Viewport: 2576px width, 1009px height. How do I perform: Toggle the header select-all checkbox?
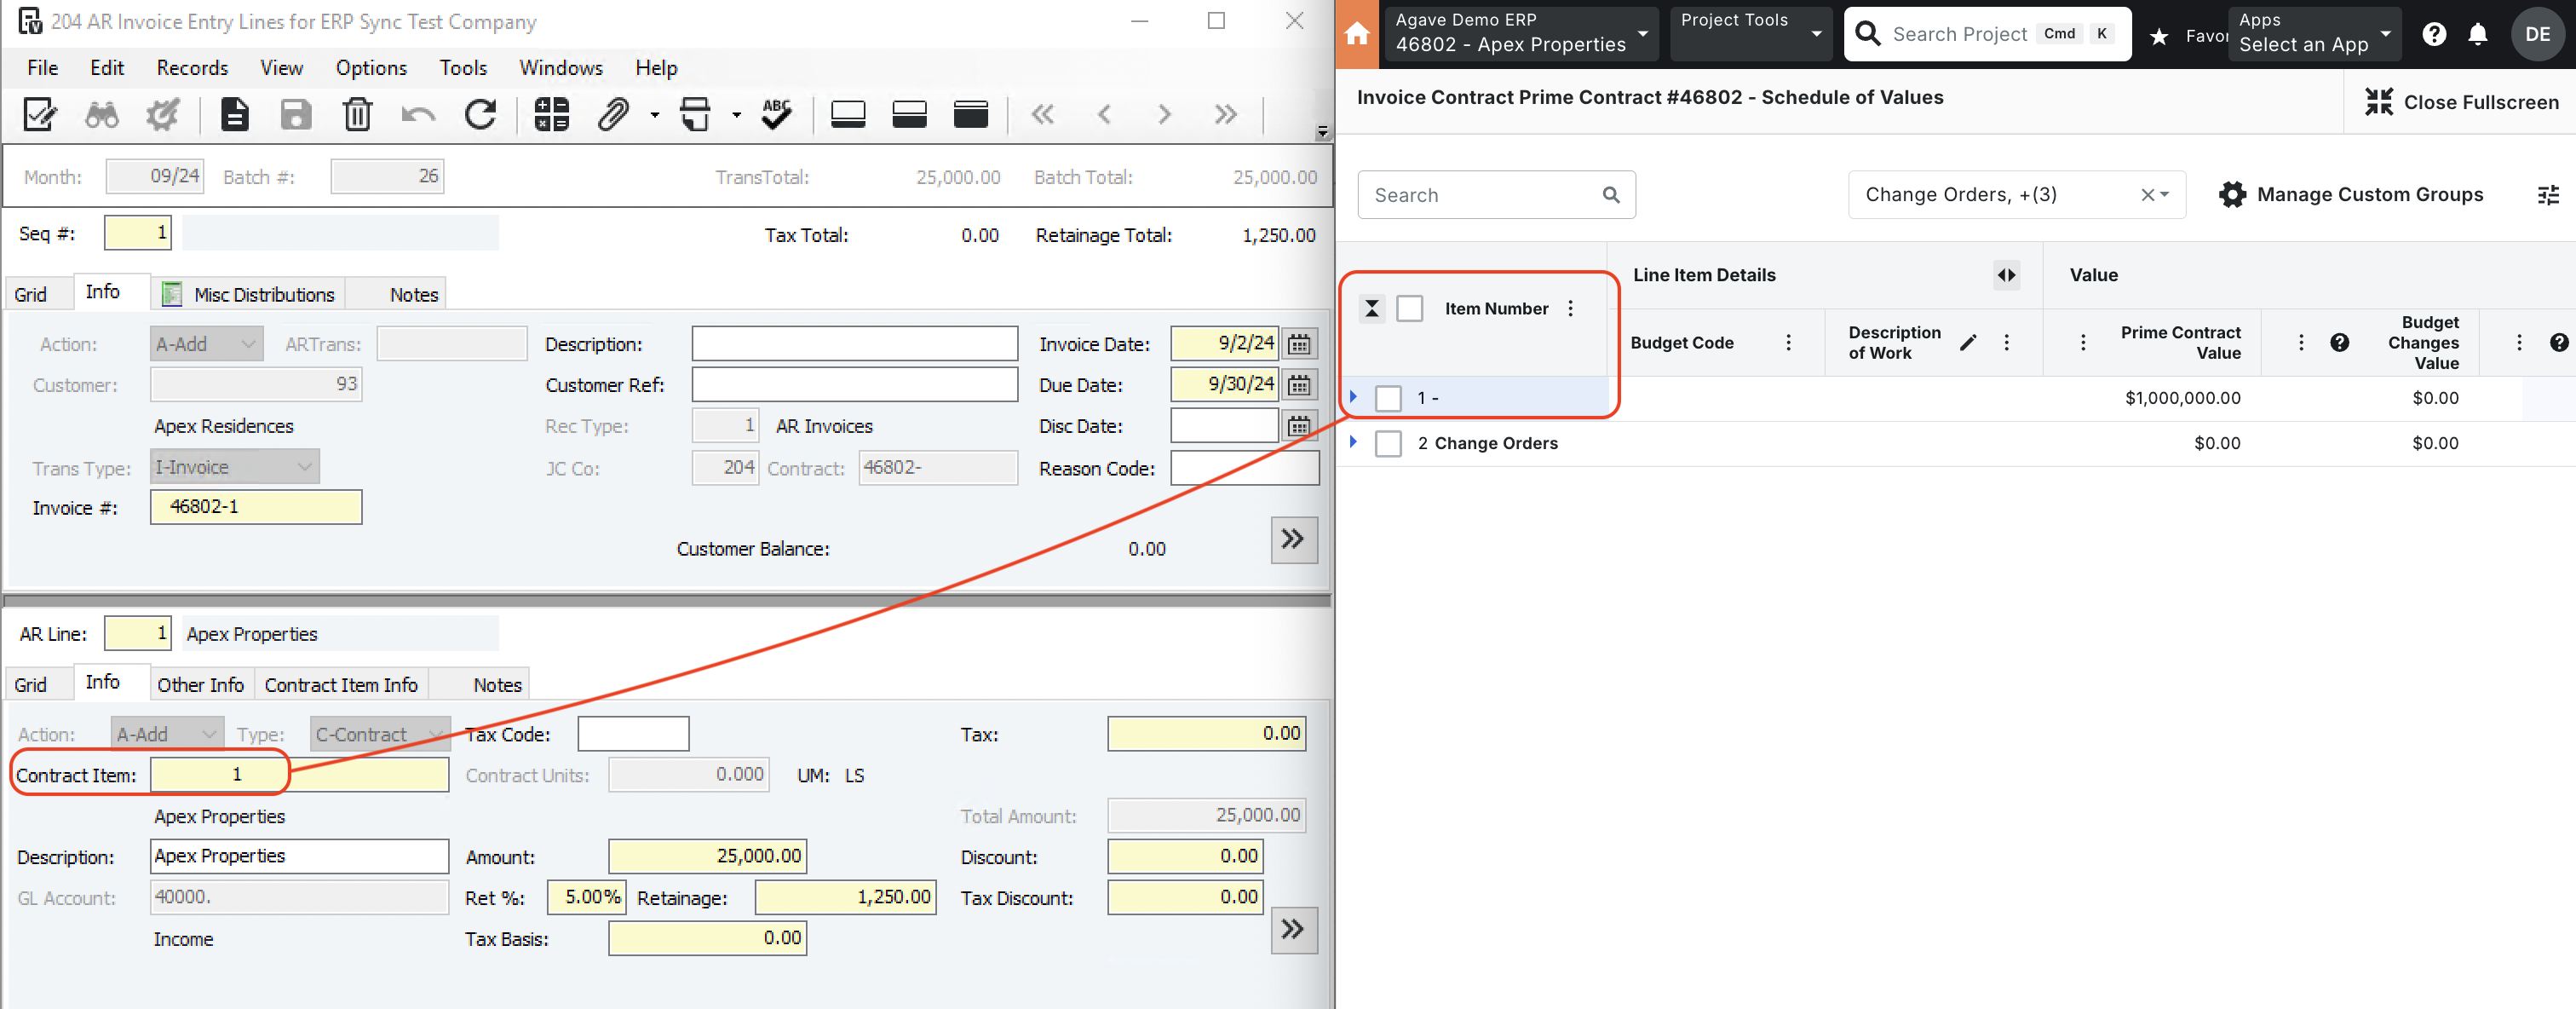(1408, 309)
